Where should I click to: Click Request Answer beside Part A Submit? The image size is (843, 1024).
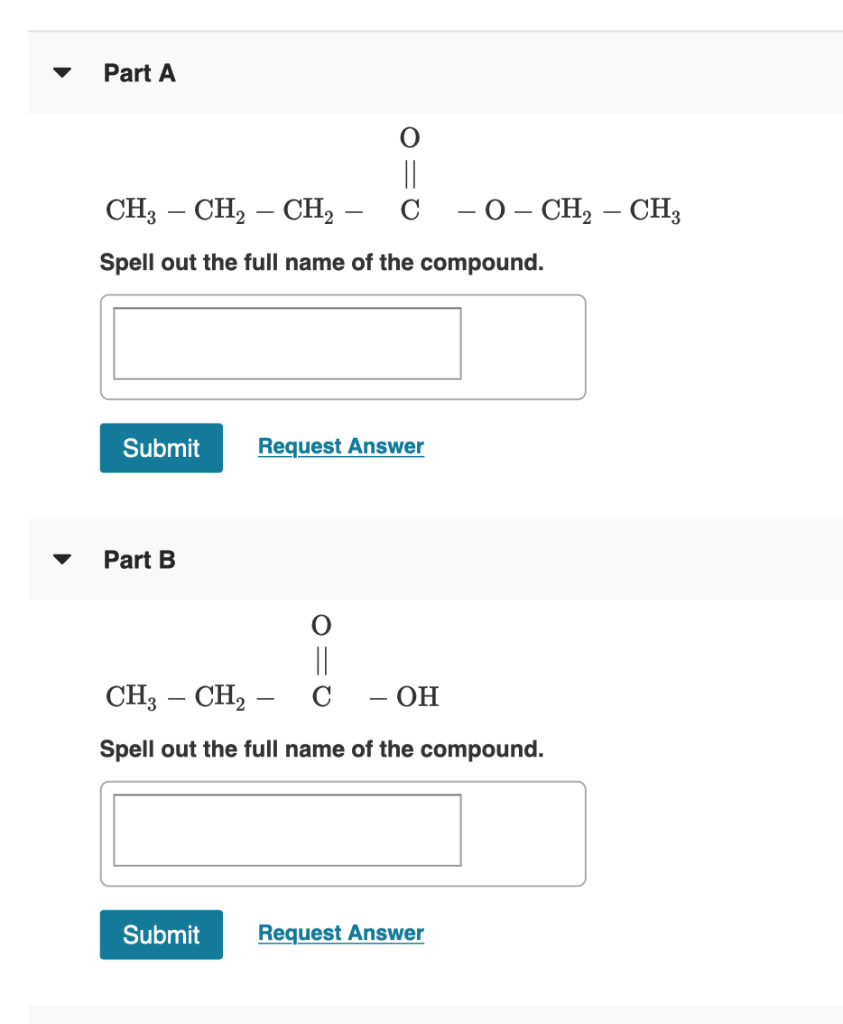click(340, 445)
